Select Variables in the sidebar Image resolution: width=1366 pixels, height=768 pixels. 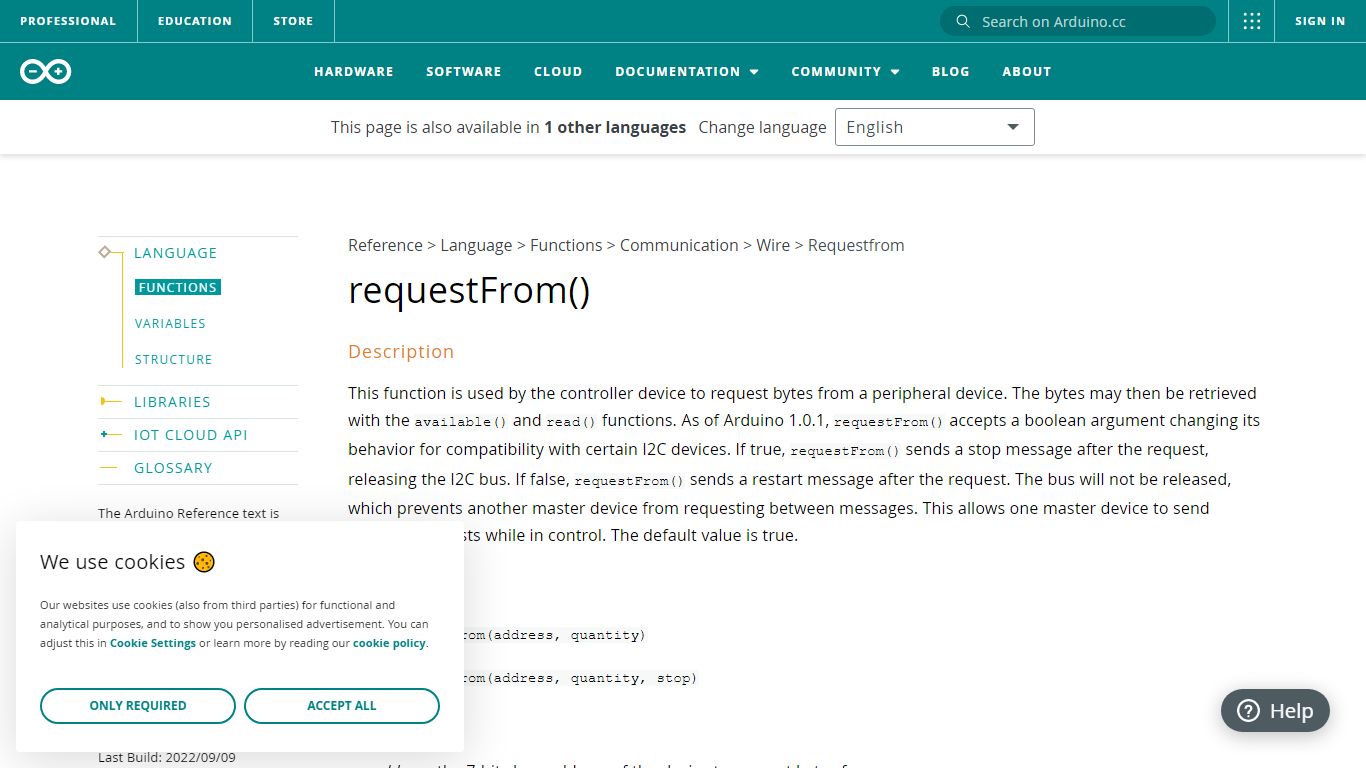[170, 323]
